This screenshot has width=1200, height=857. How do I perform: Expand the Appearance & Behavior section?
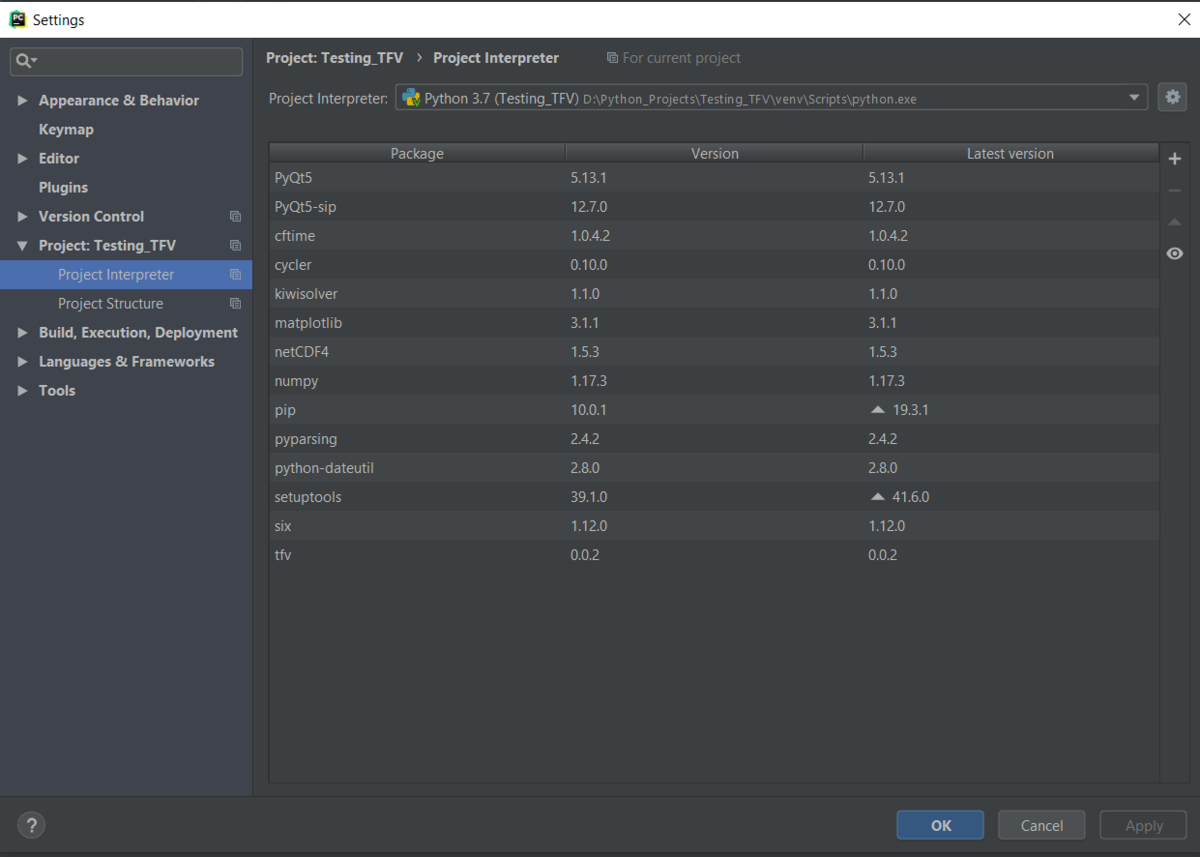[23, 100]
